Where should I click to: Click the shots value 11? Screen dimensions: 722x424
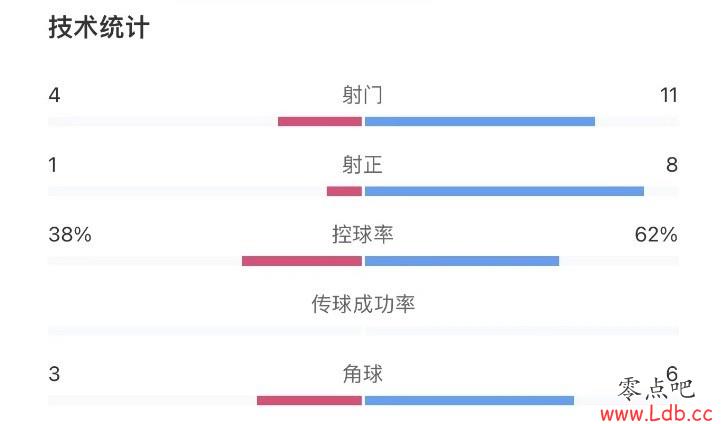pyautogui.click(x=669, y=95)
